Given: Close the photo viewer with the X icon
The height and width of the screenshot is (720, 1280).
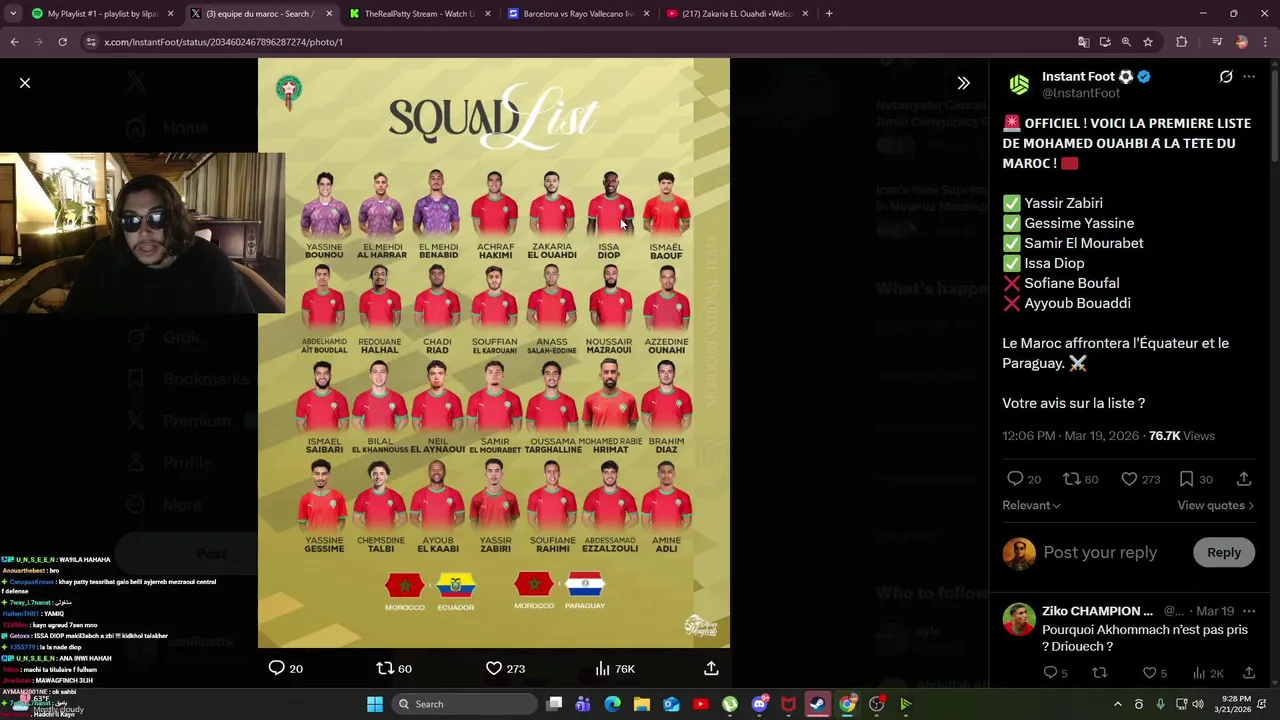Looking at the screenshot, I should point(25,83).
